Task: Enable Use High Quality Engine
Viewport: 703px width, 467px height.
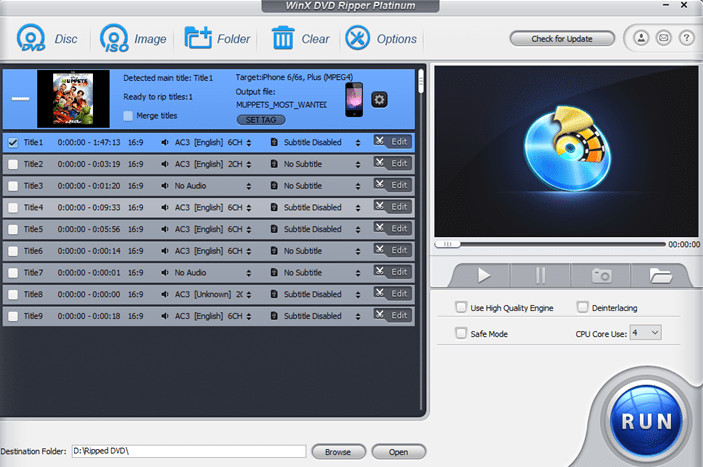Action: click(461, 307)
